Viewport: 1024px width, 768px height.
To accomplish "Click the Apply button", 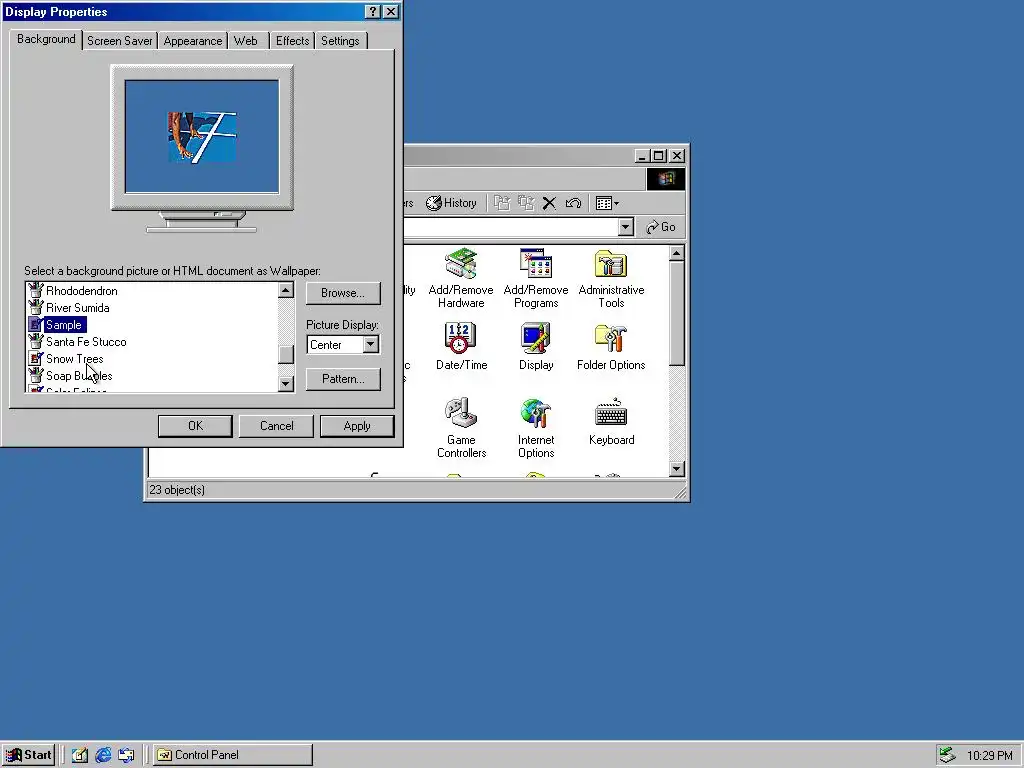I will [x=357, y=426].
